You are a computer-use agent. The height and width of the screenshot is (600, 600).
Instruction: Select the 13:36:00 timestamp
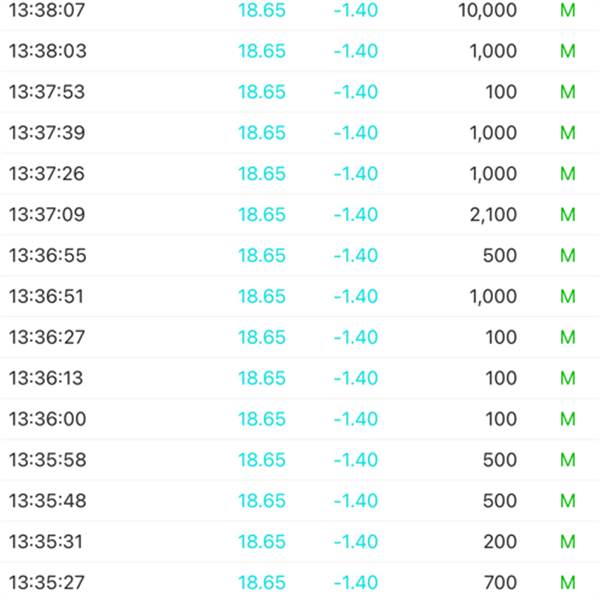click(x=47, y=420)
